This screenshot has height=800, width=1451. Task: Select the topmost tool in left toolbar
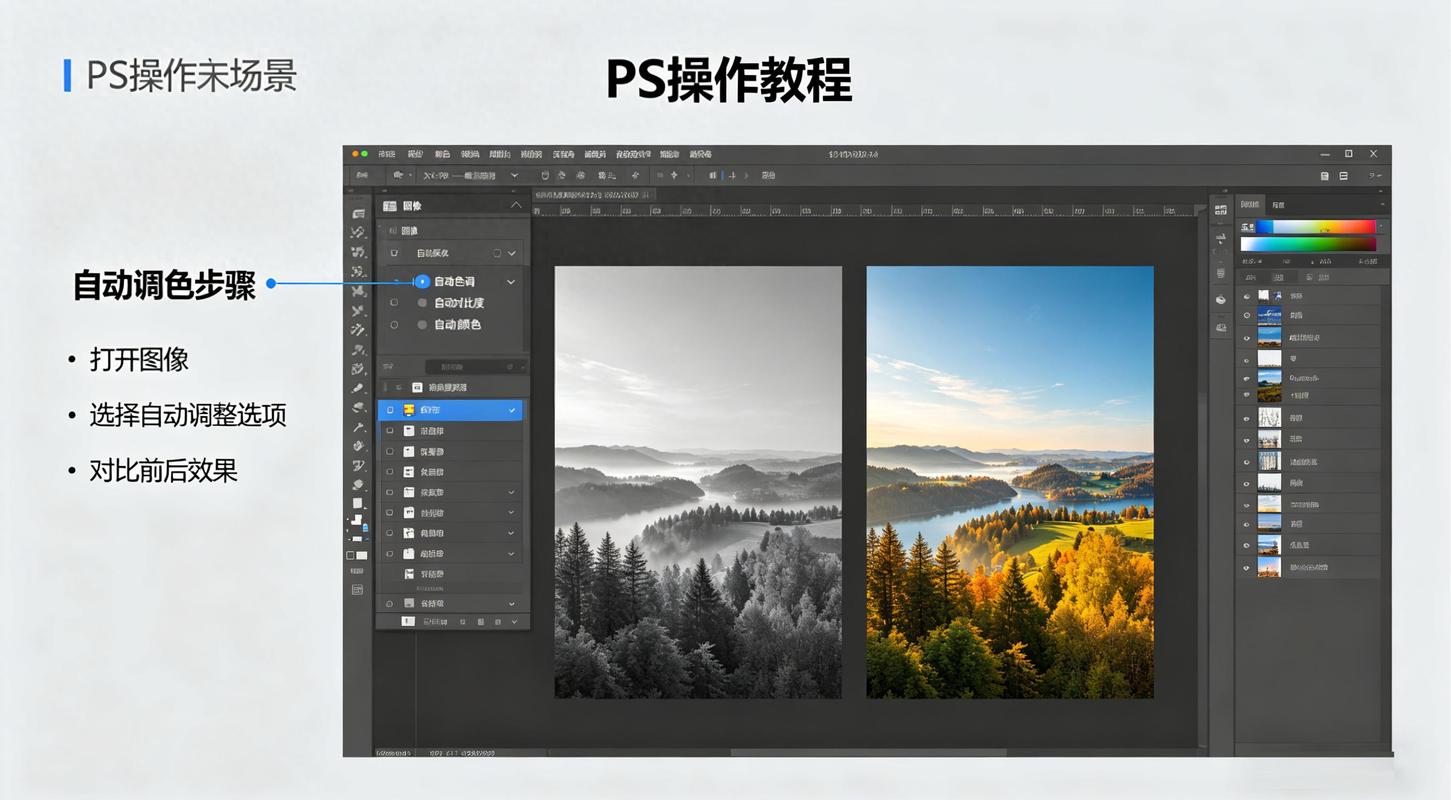pos(358,213)
